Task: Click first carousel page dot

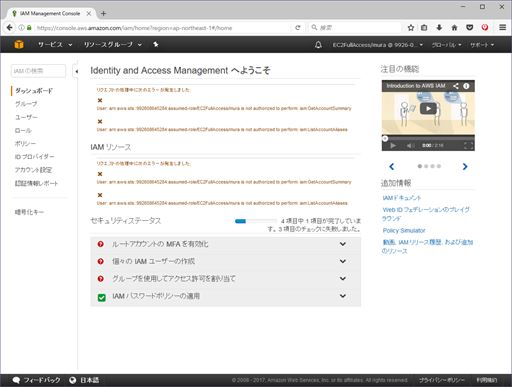Action: click(420, 166)
